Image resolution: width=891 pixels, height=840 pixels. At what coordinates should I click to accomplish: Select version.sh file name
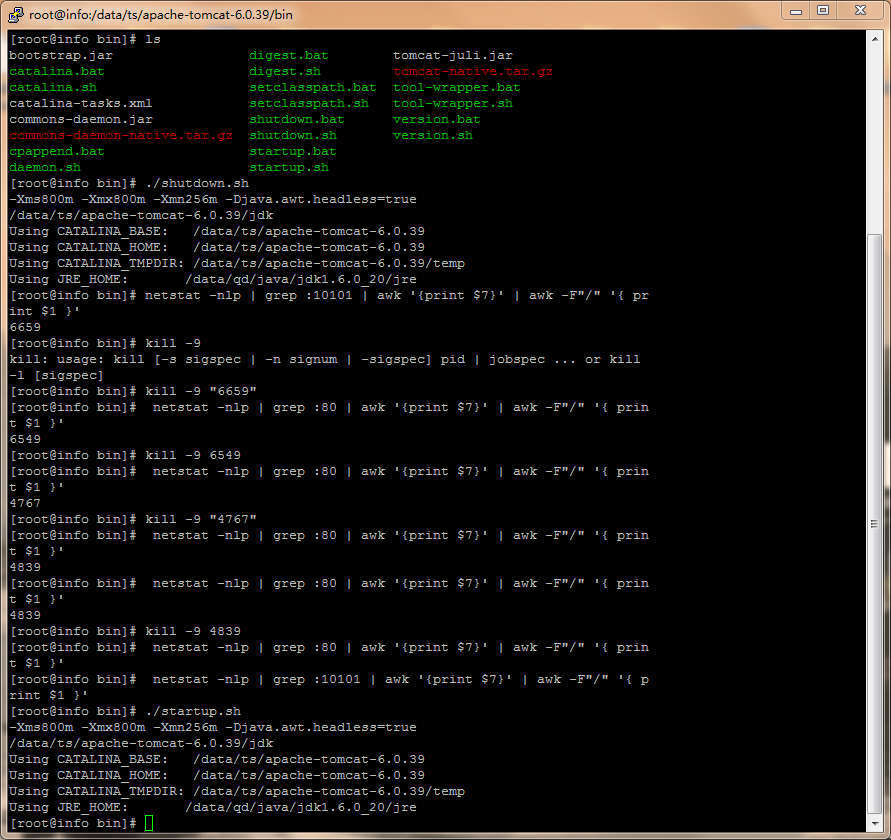click(433, 135)
